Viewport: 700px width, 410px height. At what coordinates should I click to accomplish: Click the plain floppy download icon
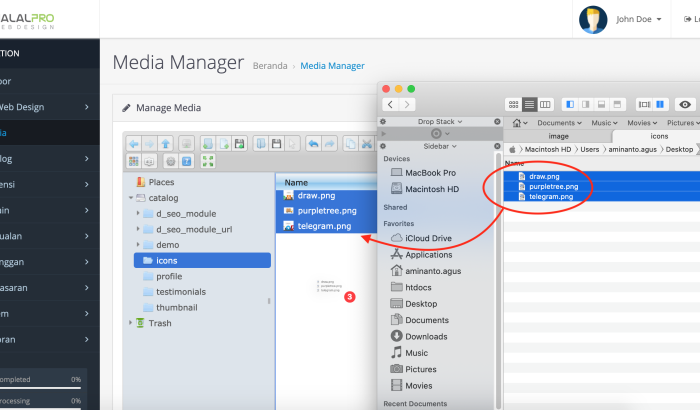[277, 144]
